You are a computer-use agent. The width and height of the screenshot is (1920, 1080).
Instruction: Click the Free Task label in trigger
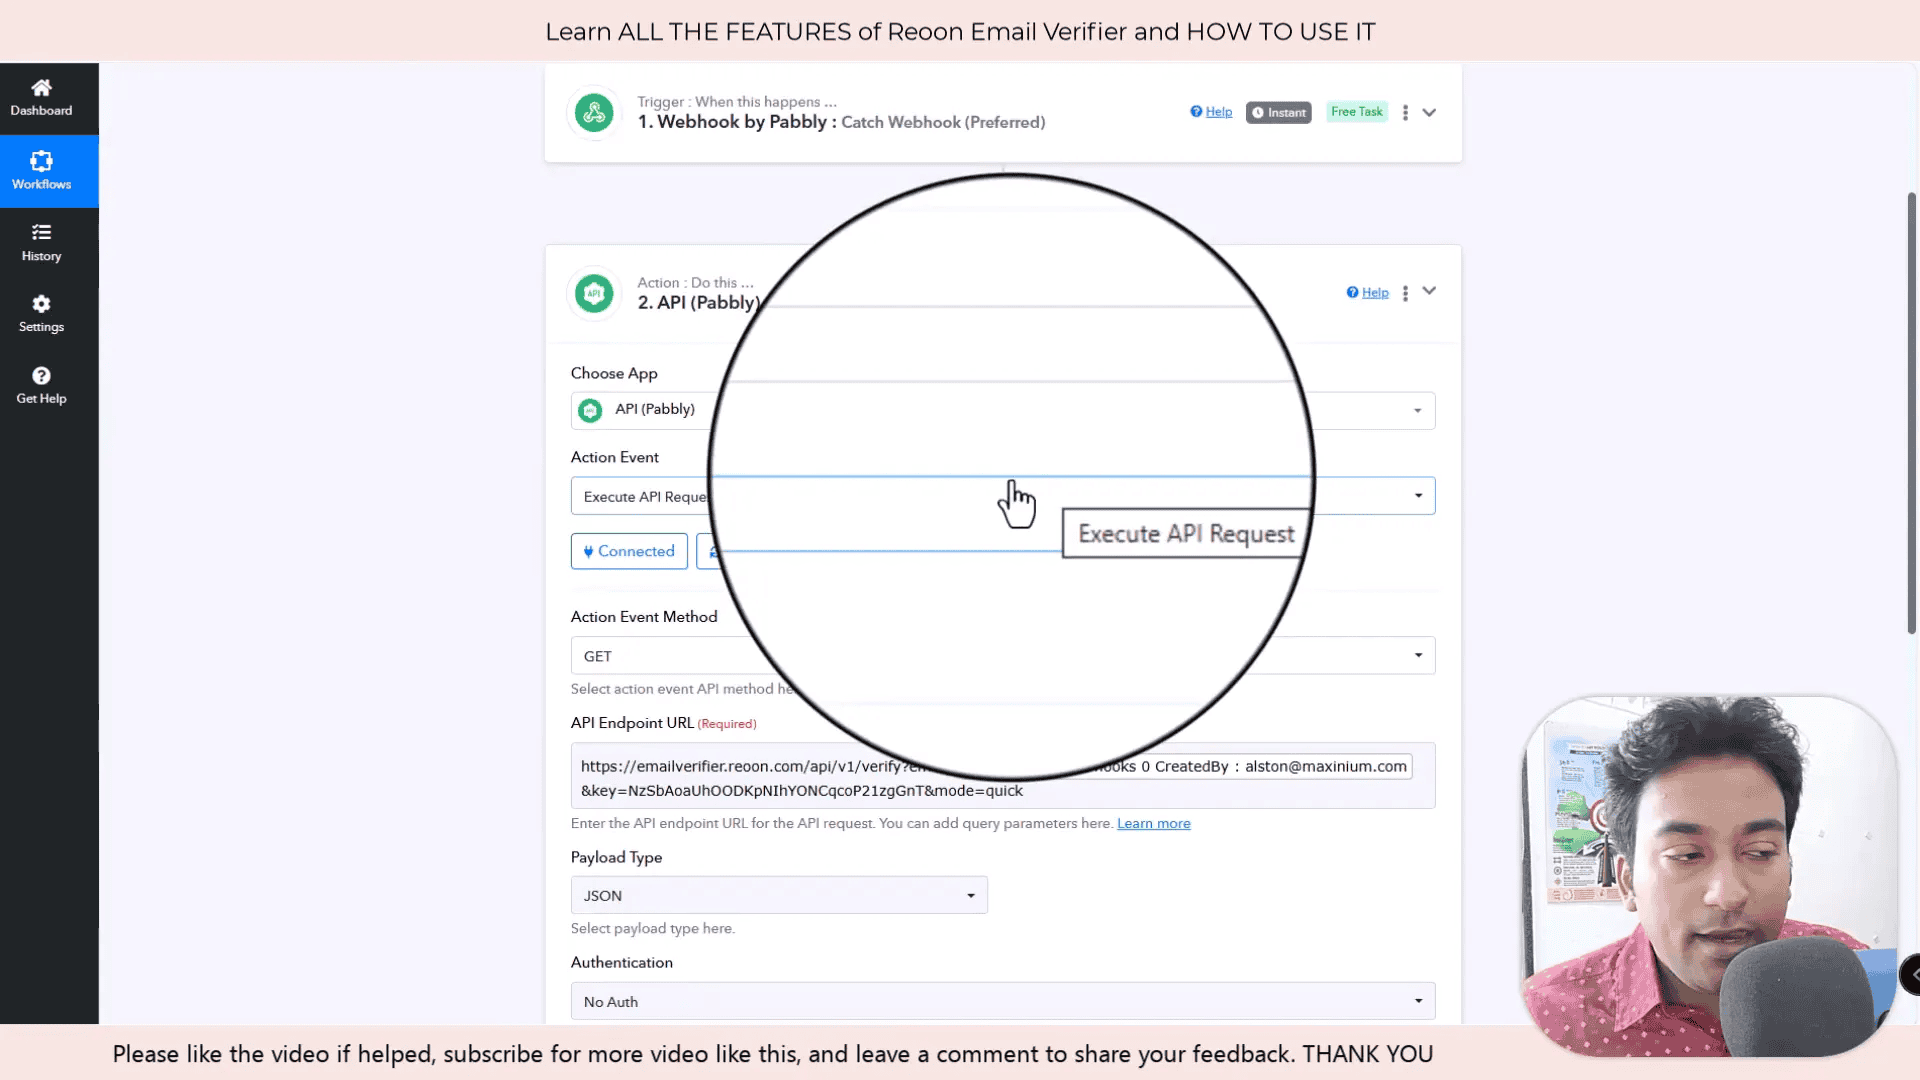(1357, 111)
